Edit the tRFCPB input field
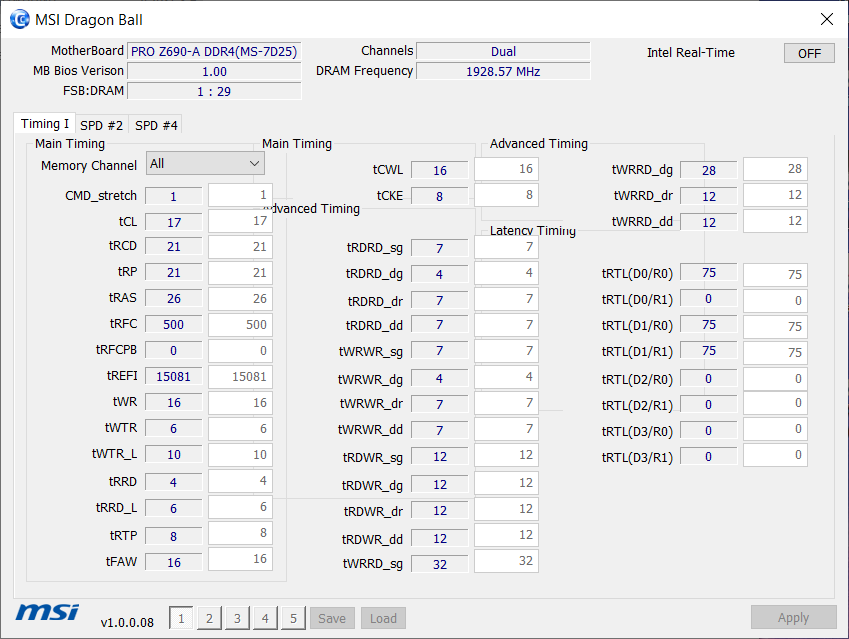Screen dimensions: 849x639 coord(240,351)
